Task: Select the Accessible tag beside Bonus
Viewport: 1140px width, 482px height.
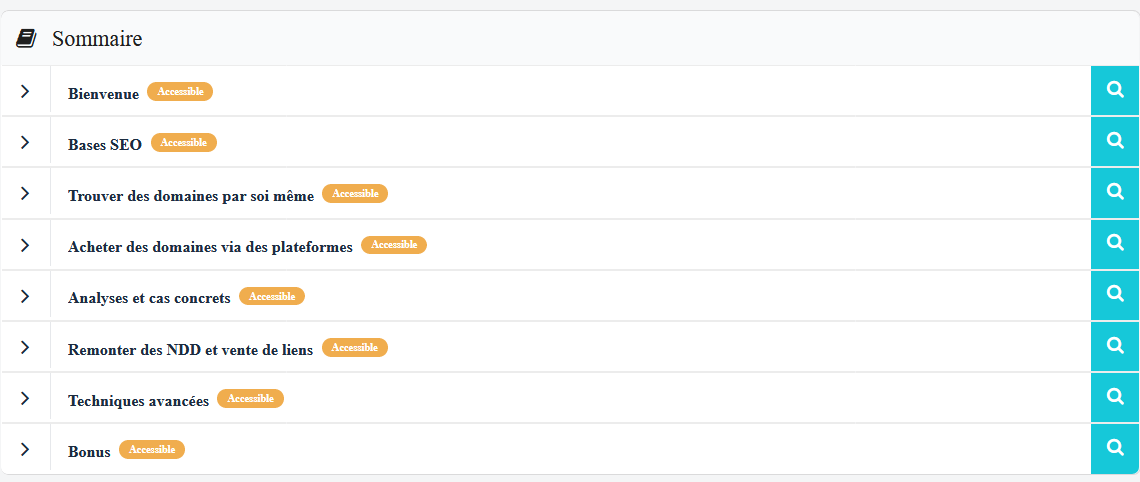Action: tap(152, 450)
